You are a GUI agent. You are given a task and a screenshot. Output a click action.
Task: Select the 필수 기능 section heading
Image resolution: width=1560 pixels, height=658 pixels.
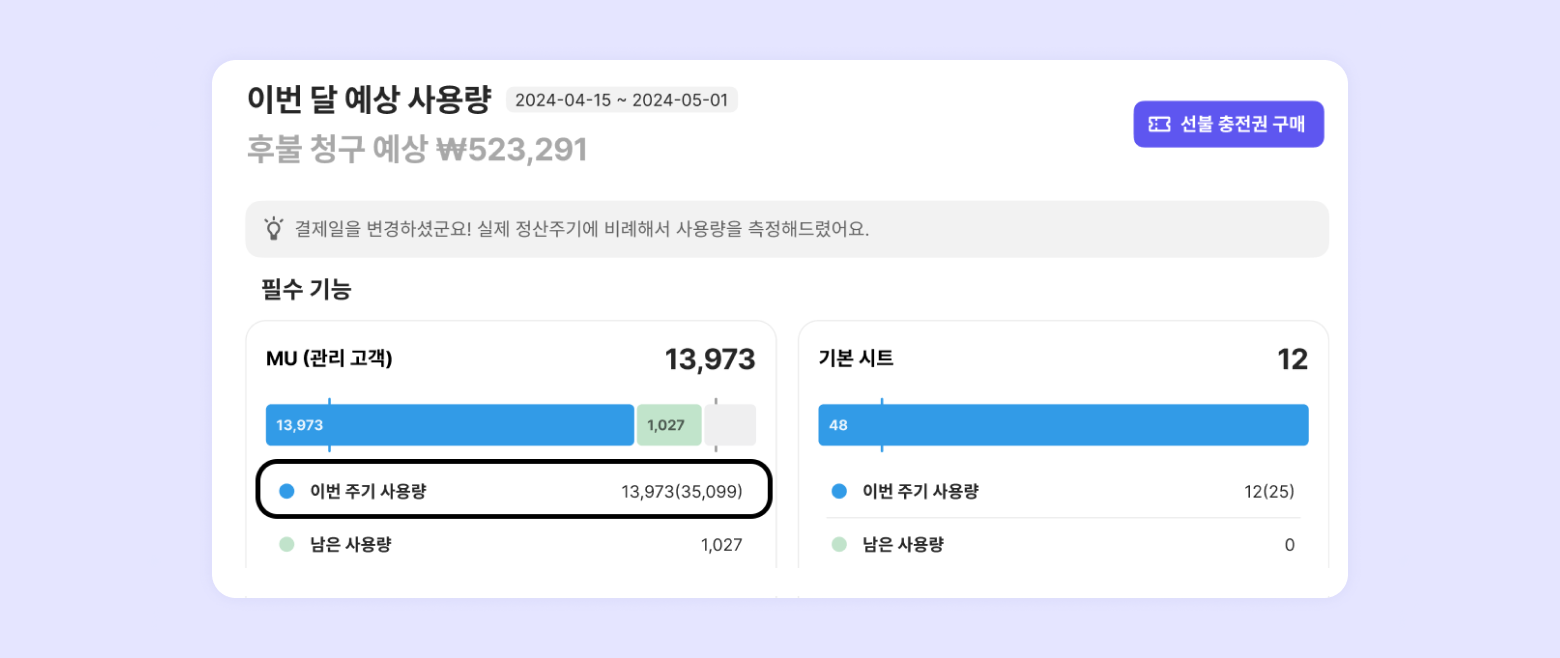tap(306, 290)
